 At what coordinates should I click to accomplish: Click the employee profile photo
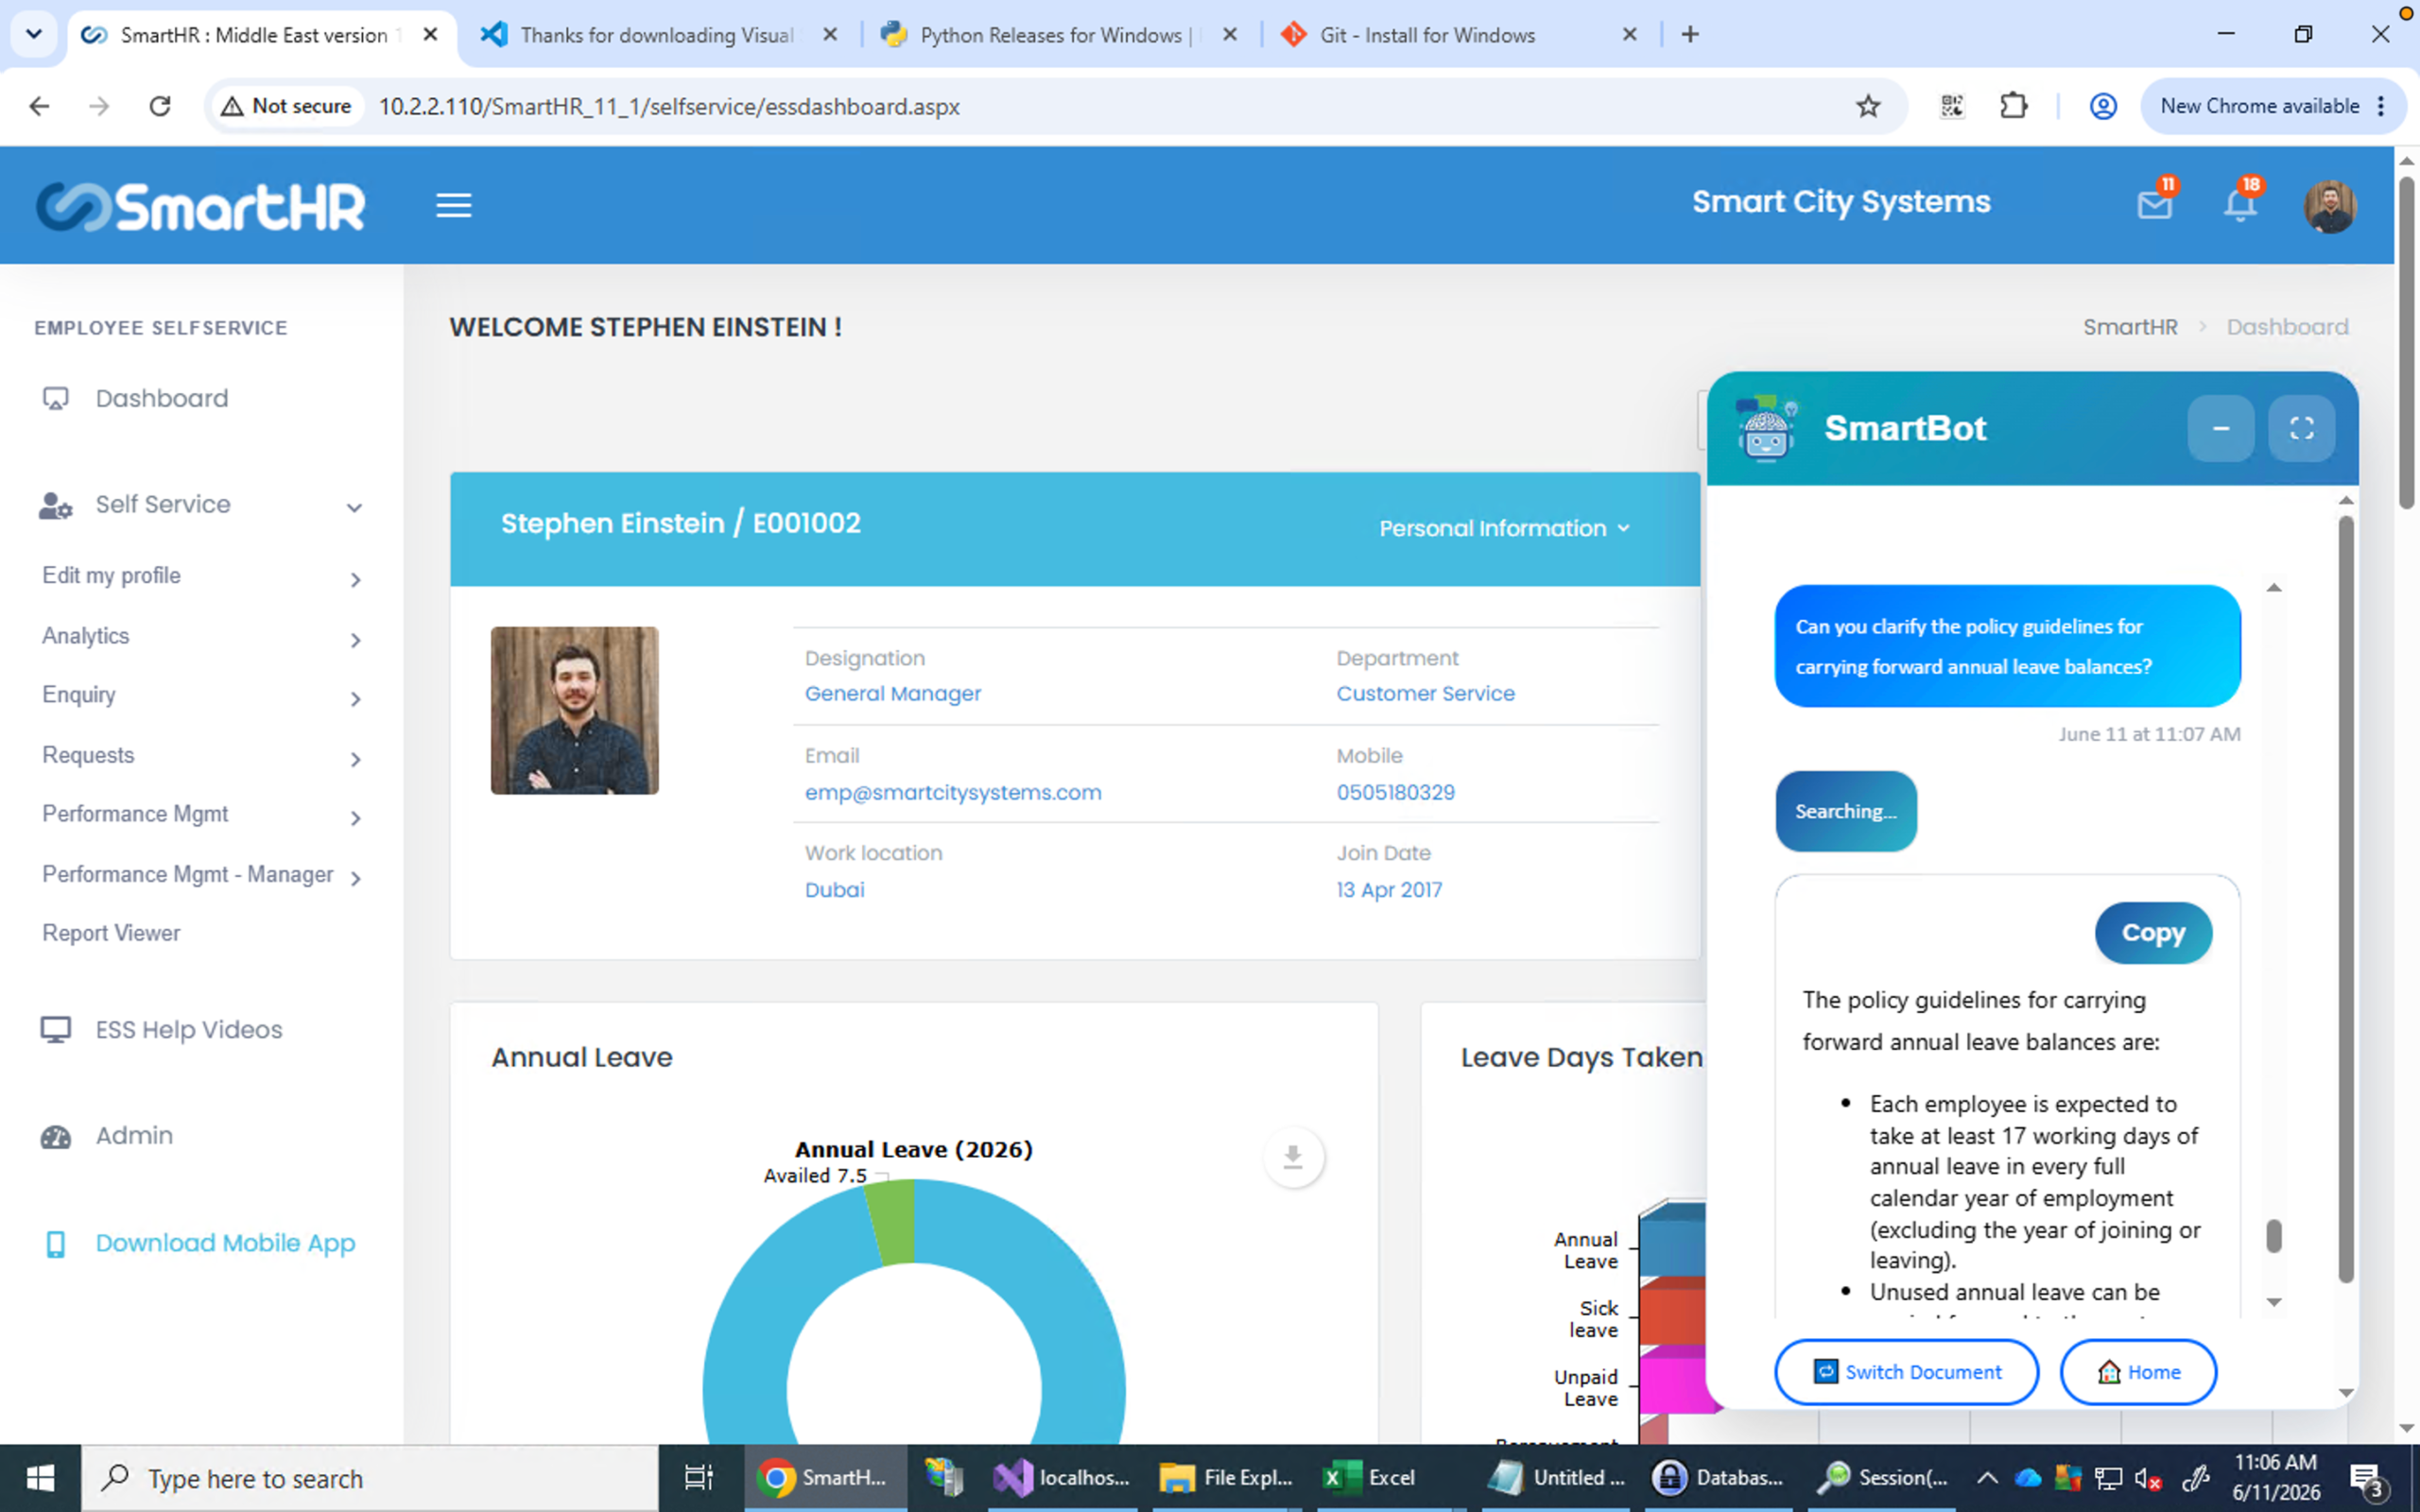[x=574, y=710]
